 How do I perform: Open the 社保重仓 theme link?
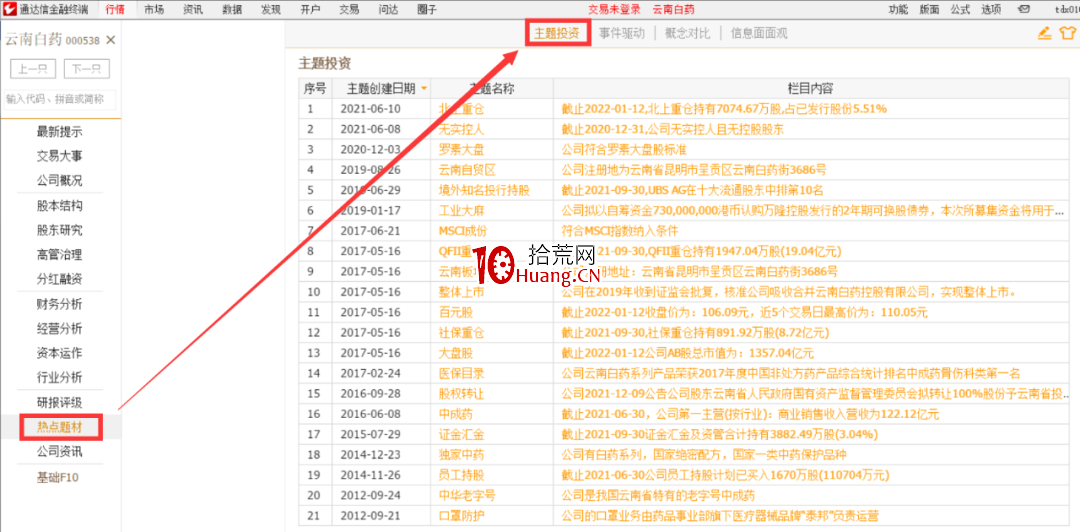[x=460, y=332]
